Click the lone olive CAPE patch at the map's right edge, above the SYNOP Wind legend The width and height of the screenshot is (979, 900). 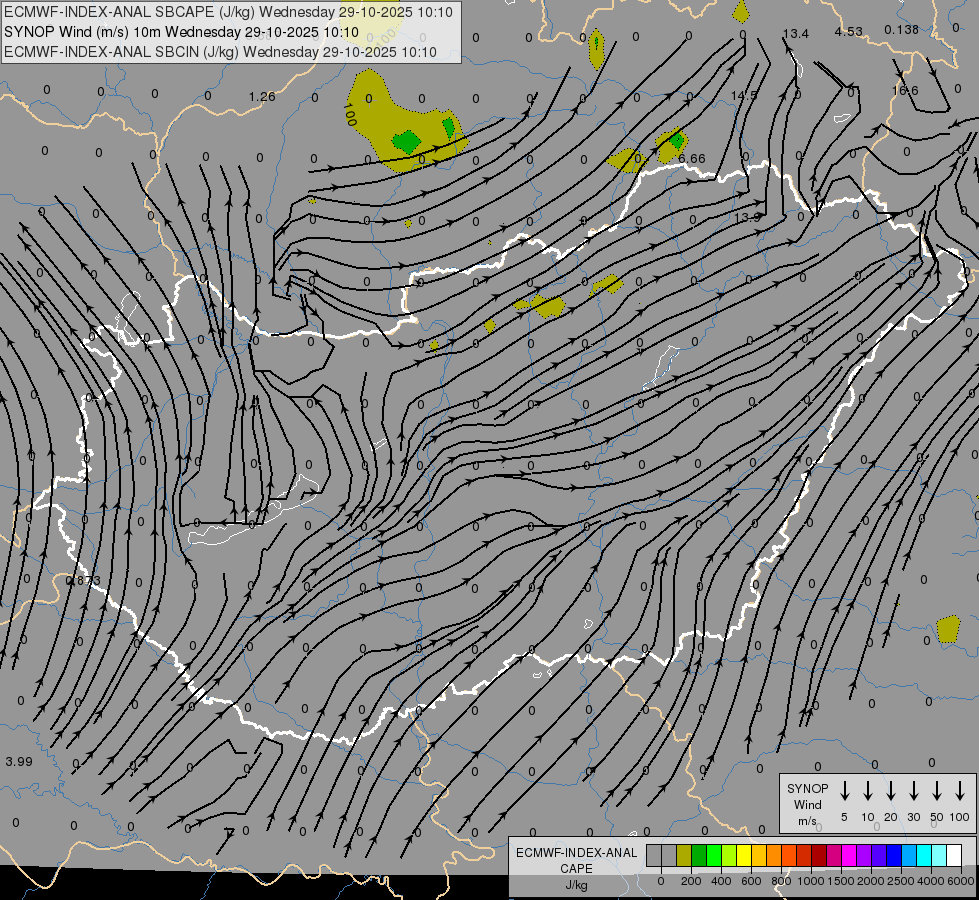coord(948,629)
